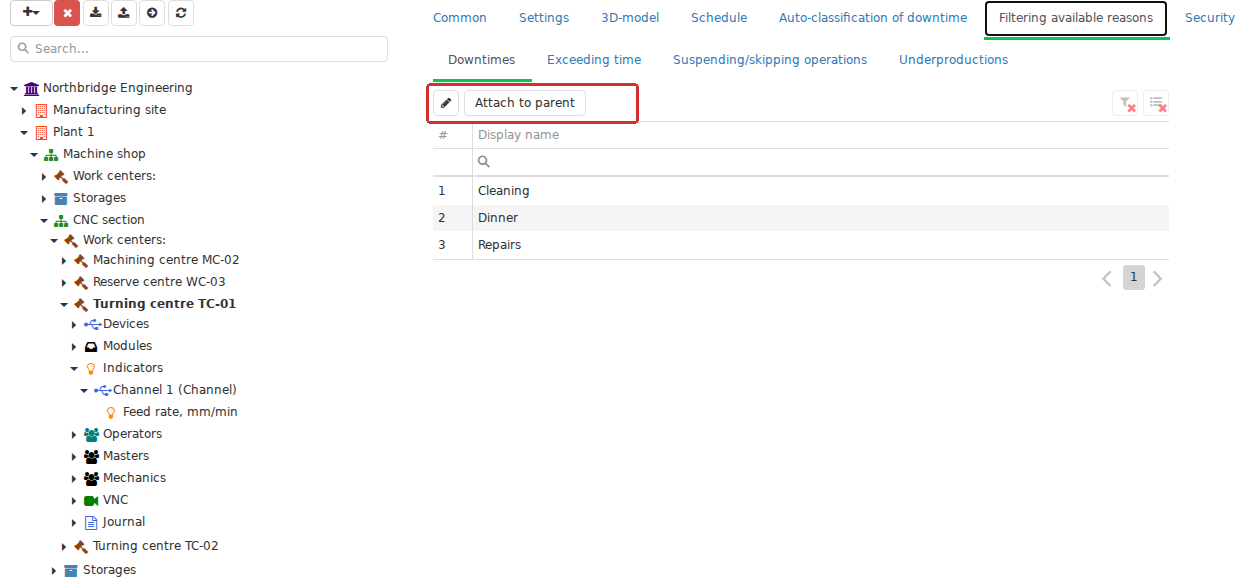This screenshot has height=581, width=1246.
Task: Expand the Devices node
Action: (x=74, y=324)
